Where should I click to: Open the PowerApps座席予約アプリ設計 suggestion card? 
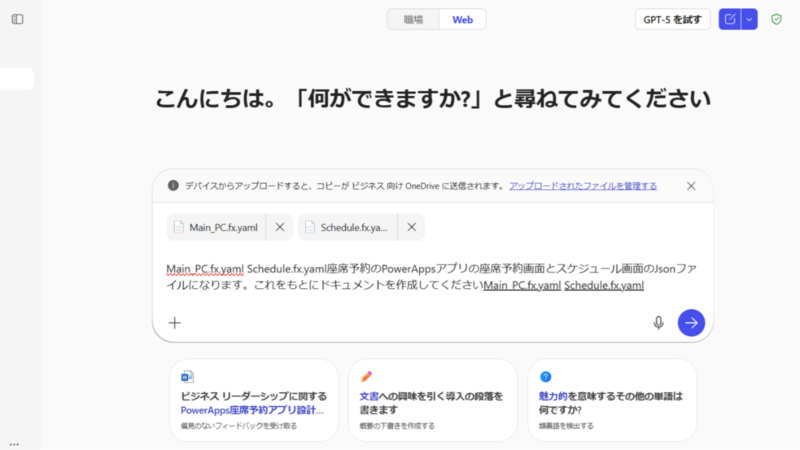coord(254,400)
